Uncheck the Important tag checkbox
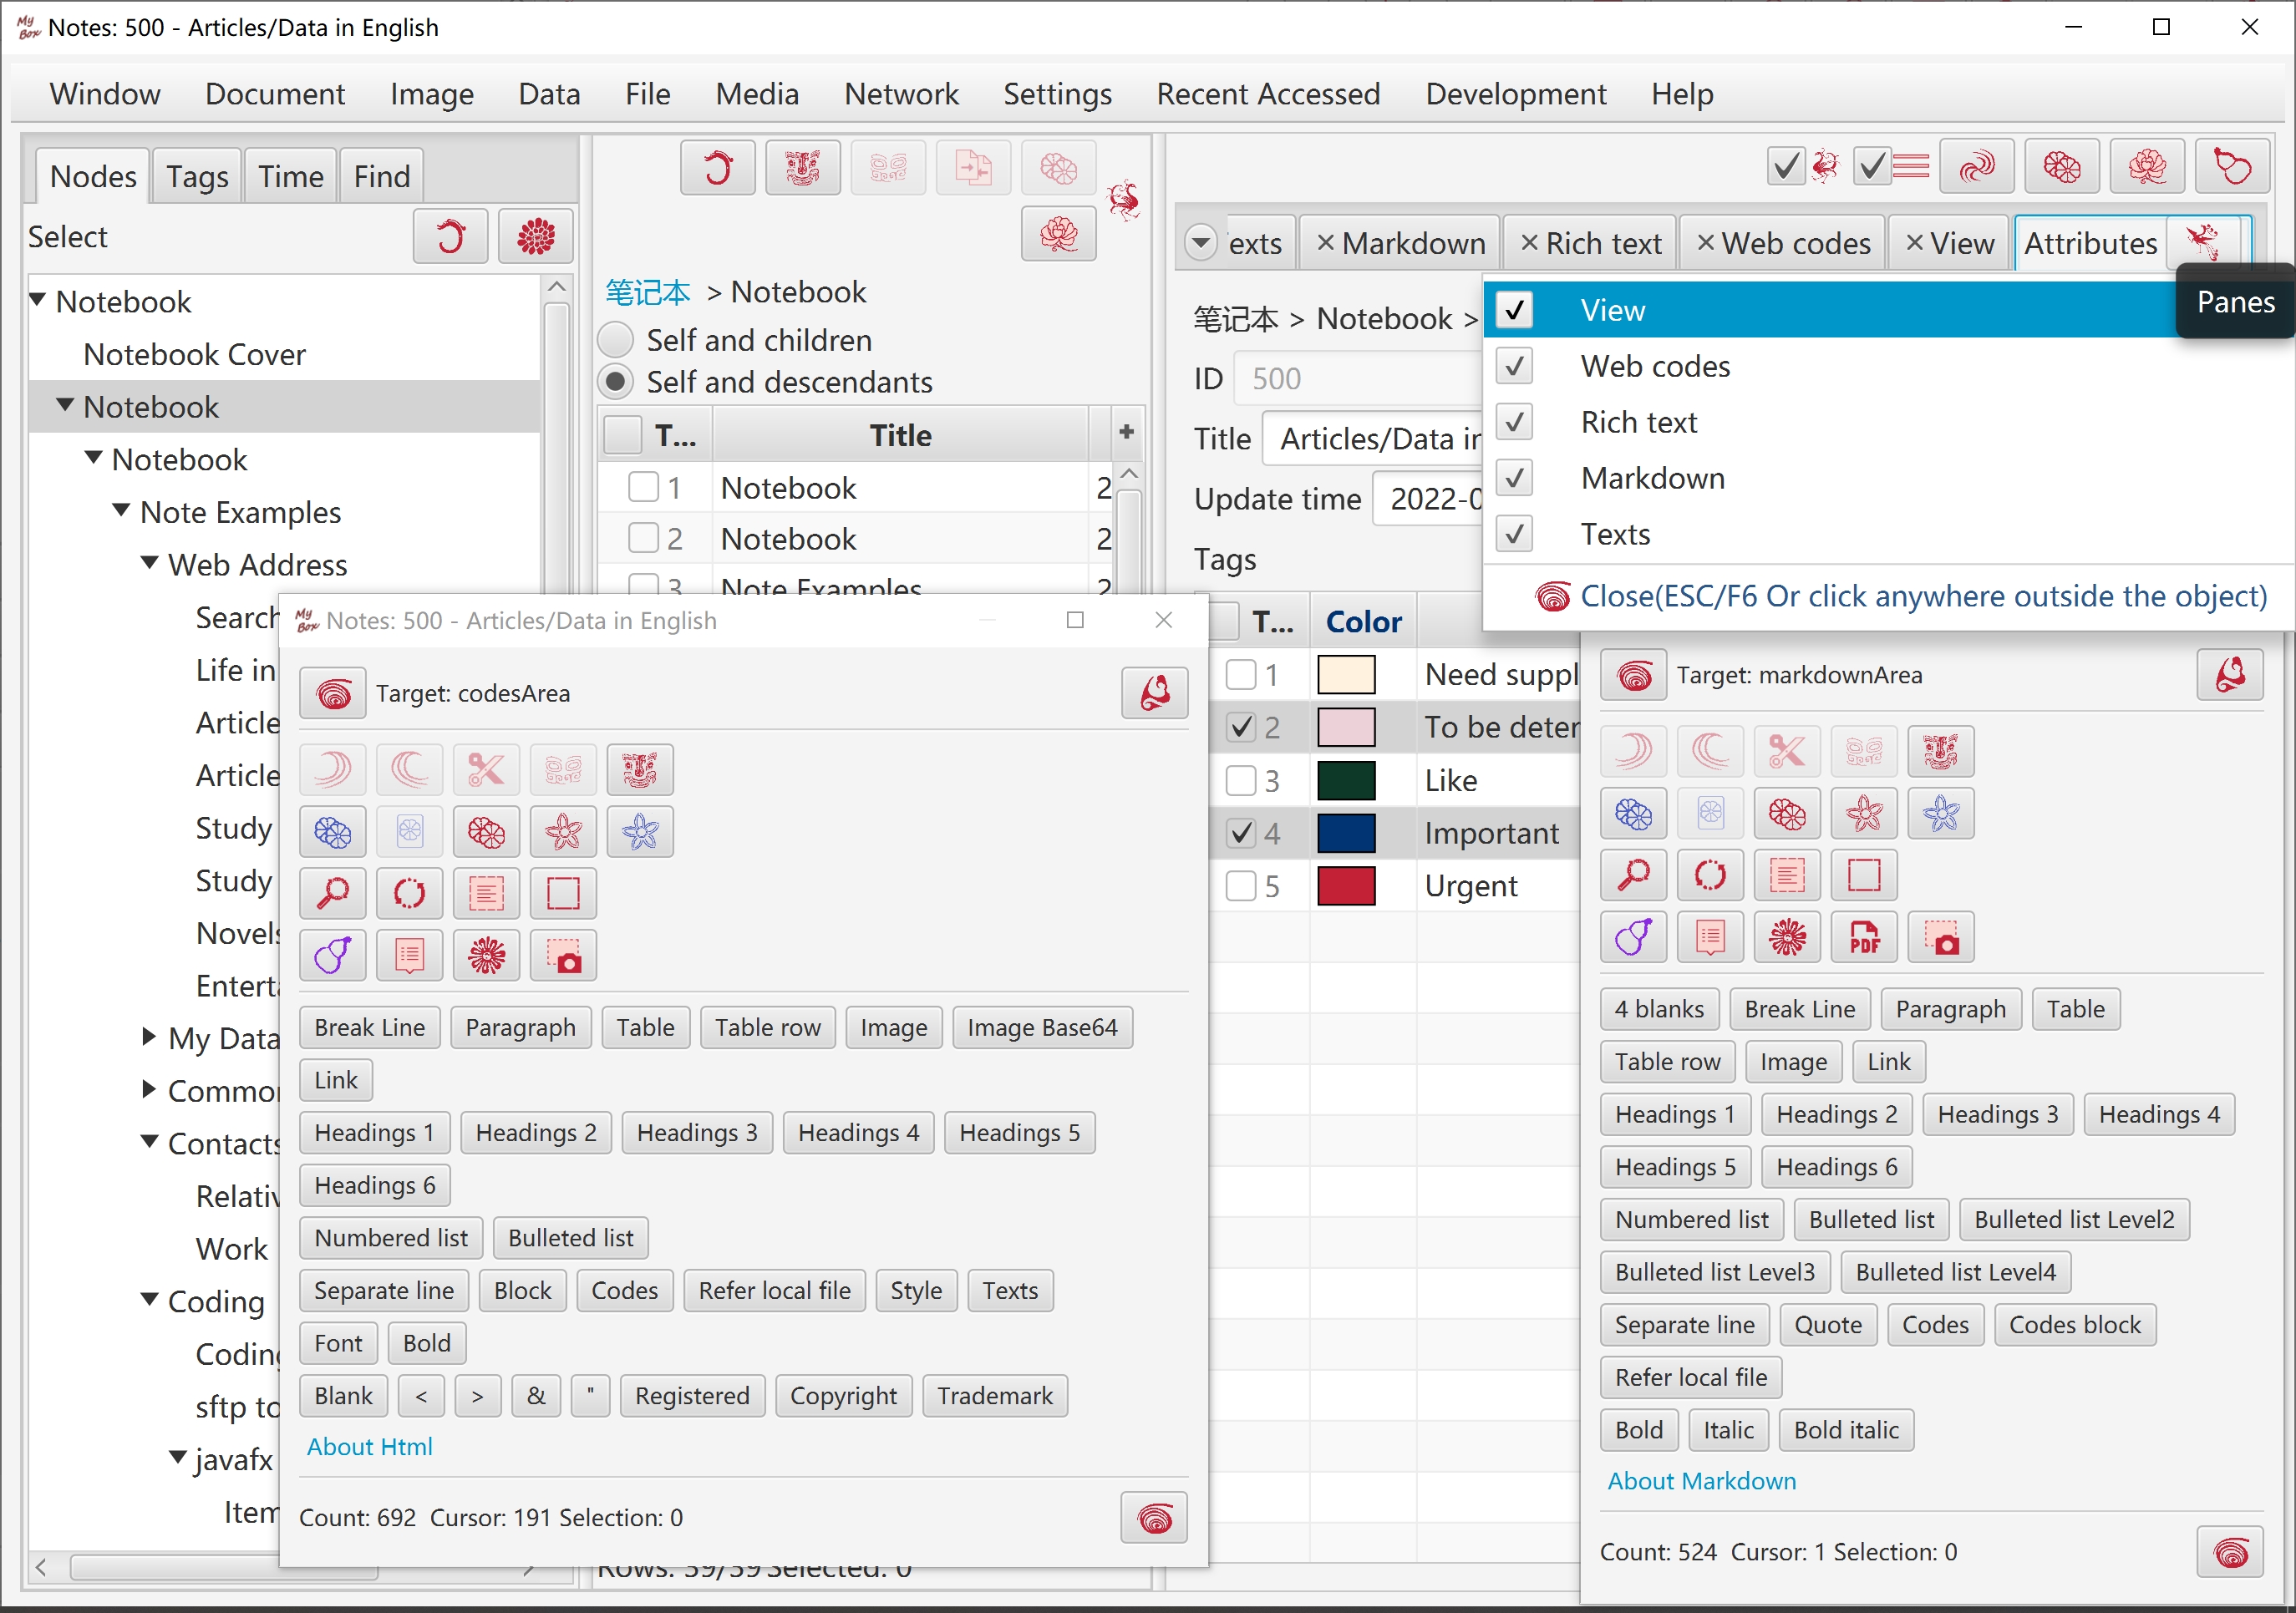The image size is (2296, 1613). (1241, 833)
